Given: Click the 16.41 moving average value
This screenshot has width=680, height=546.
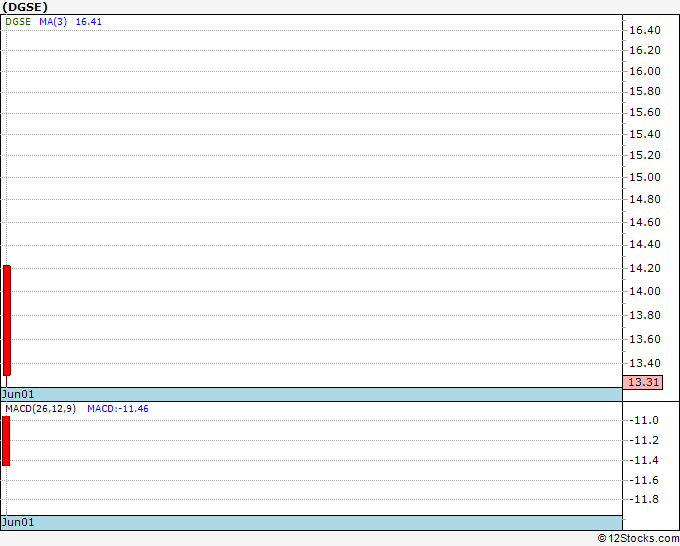Looking at the screenshot, I should 89,21.
